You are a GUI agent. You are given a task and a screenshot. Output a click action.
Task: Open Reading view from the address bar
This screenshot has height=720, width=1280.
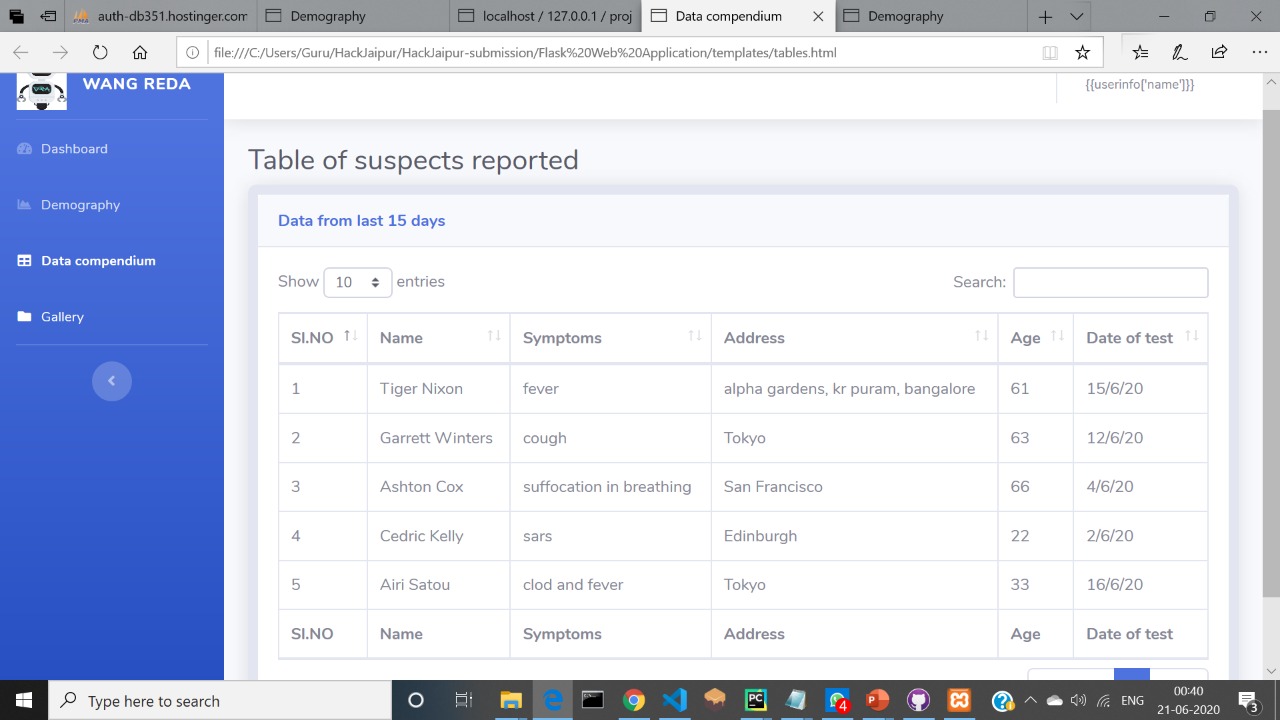[1050, 53]
